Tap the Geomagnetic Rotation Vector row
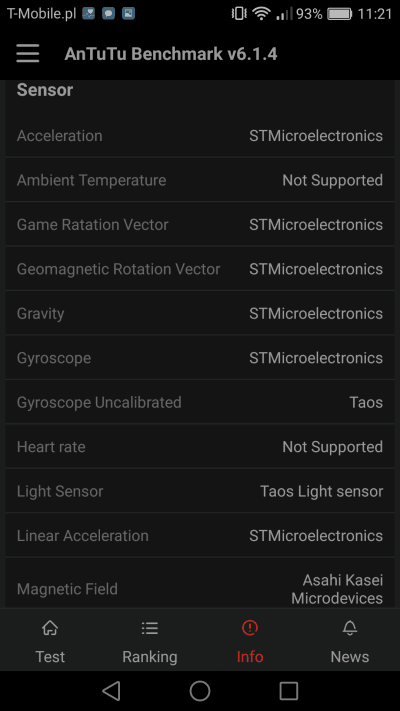The width and height of the screenshot is (400, 711). tap(200, 269)
